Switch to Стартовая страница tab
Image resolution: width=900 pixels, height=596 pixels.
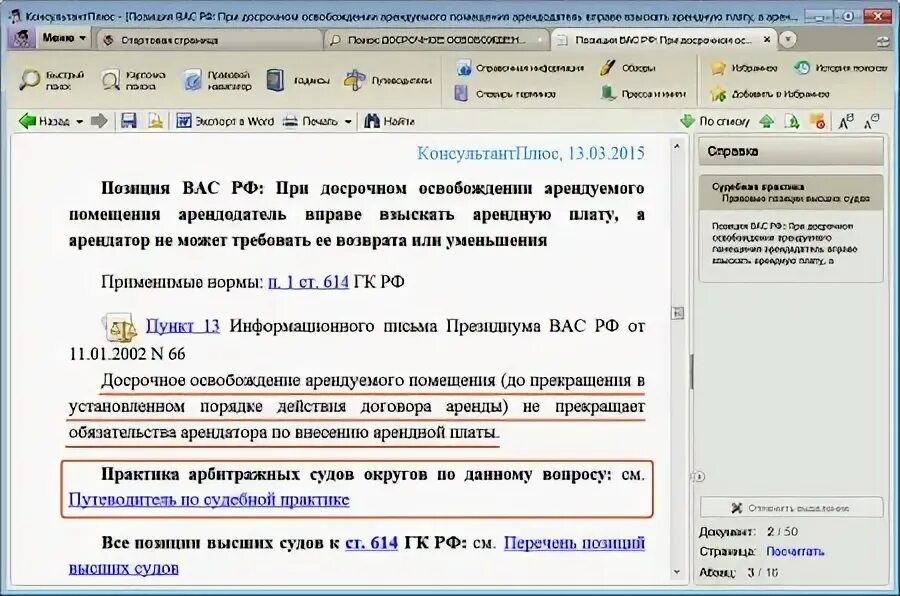point(209,40)
